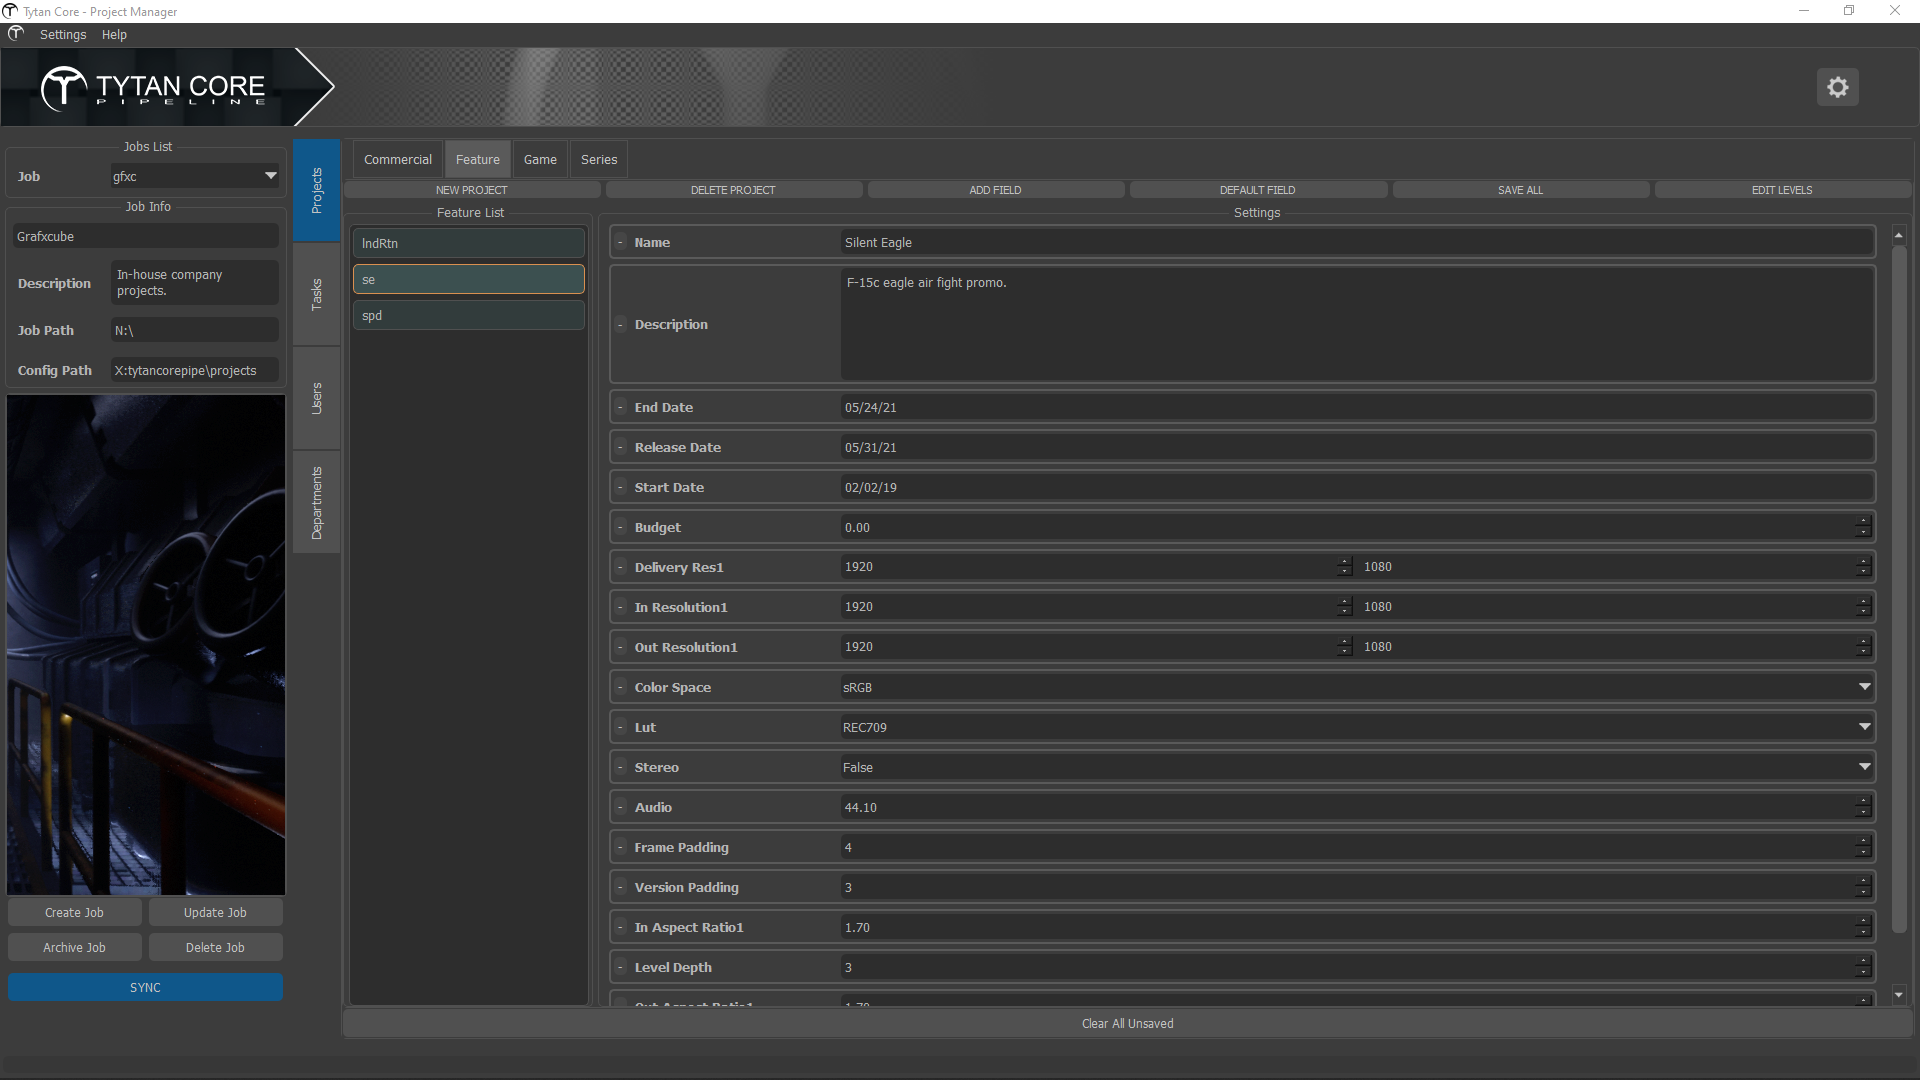1920x1080 pixels.
Task: Click the minus button beside Frame Padding
Action: click(x=621, y=847)
